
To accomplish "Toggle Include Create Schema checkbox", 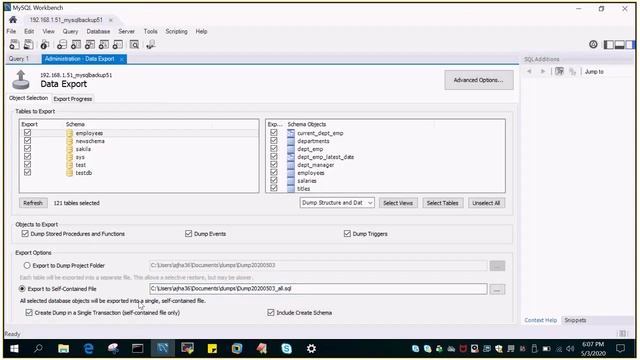I will click(x=271, y=313).
